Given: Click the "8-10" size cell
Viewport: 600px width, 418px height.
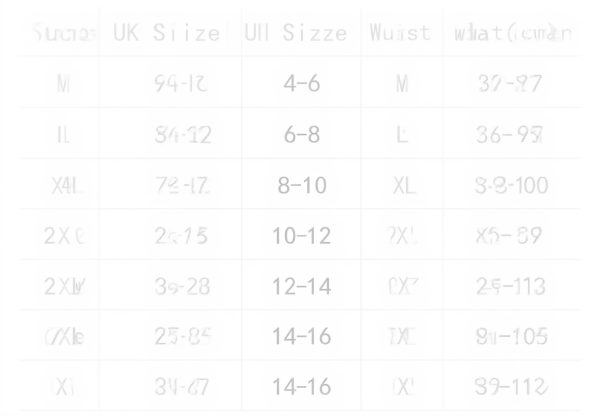Looking at the screenshot, I should [301, 186].
